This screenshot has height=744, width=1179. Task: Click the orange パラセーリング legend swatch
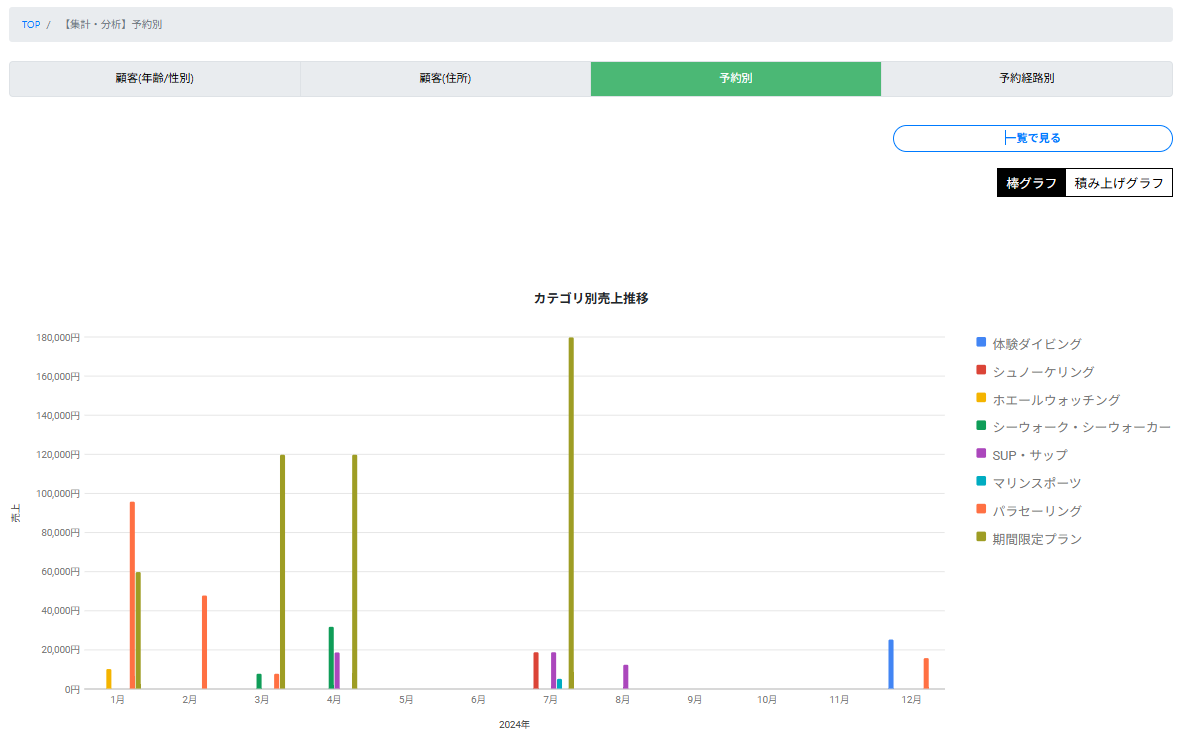(x=981, y=510)
